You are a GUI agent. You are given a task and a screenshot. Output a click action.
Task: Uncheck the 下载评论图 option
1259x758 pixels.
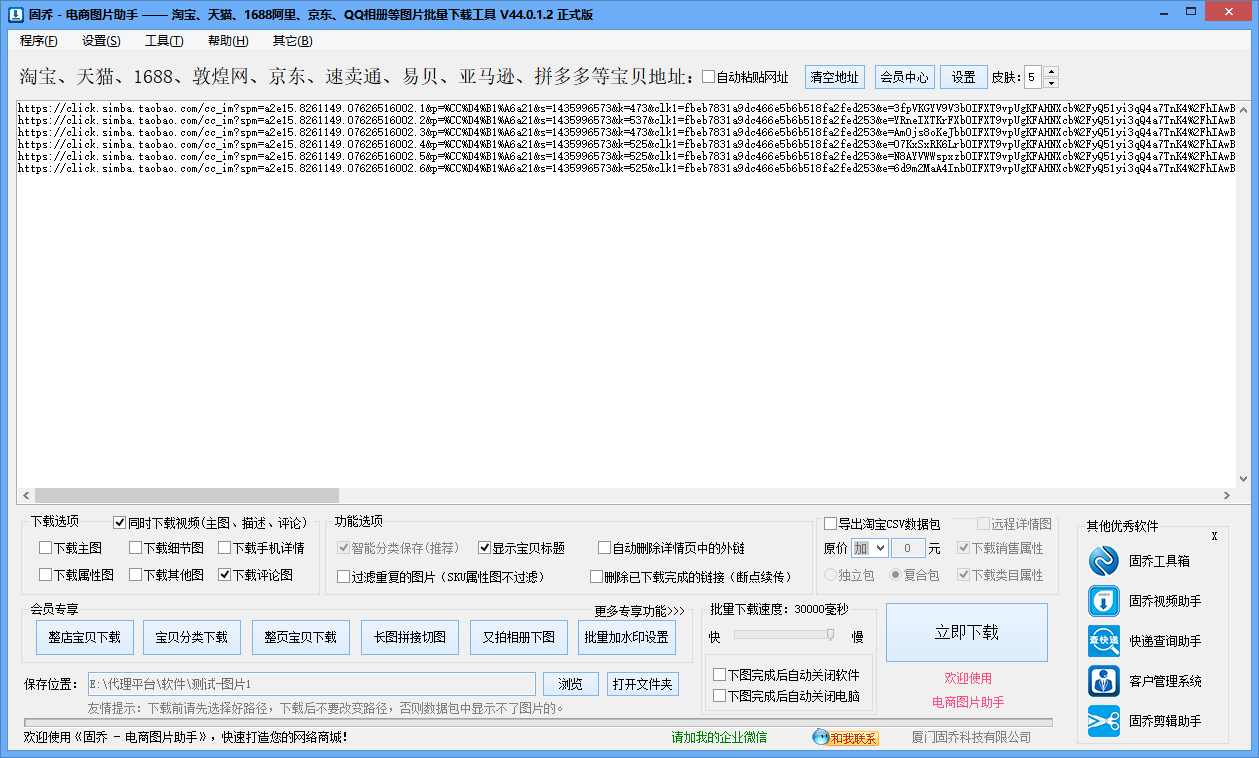225,575
